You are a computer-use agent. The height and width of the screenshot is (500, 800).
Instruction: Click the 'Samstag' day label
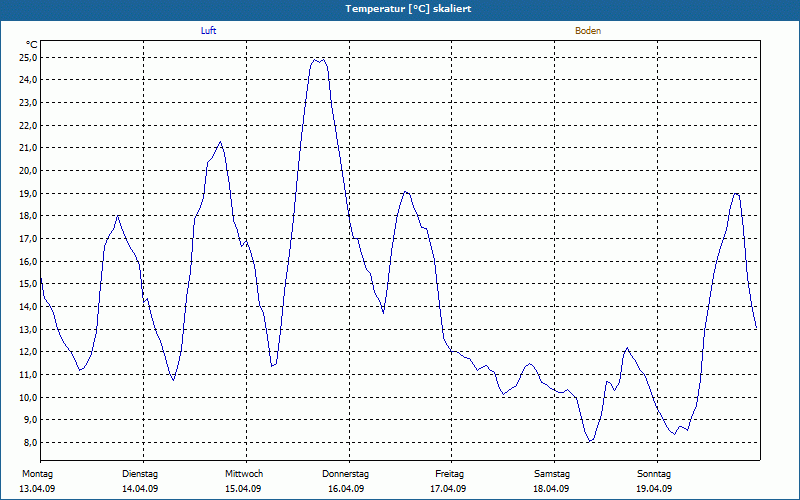point(552,474)
